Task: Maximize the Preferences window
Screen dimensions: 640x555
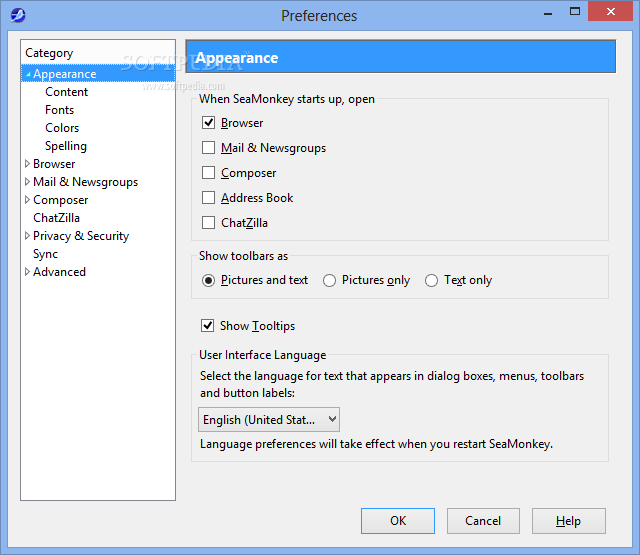Action: tap(575, 11)
